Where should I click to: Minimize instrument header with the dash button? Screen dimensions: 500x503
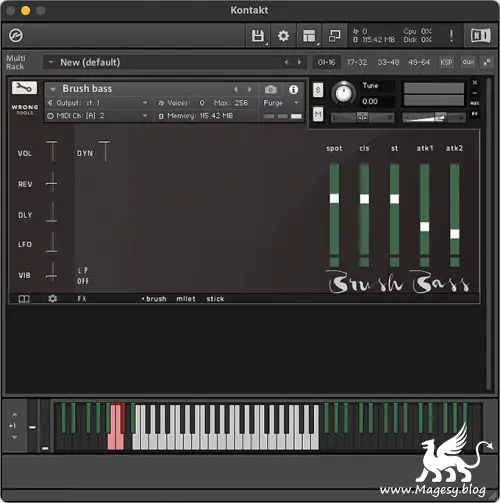point(475,93)
